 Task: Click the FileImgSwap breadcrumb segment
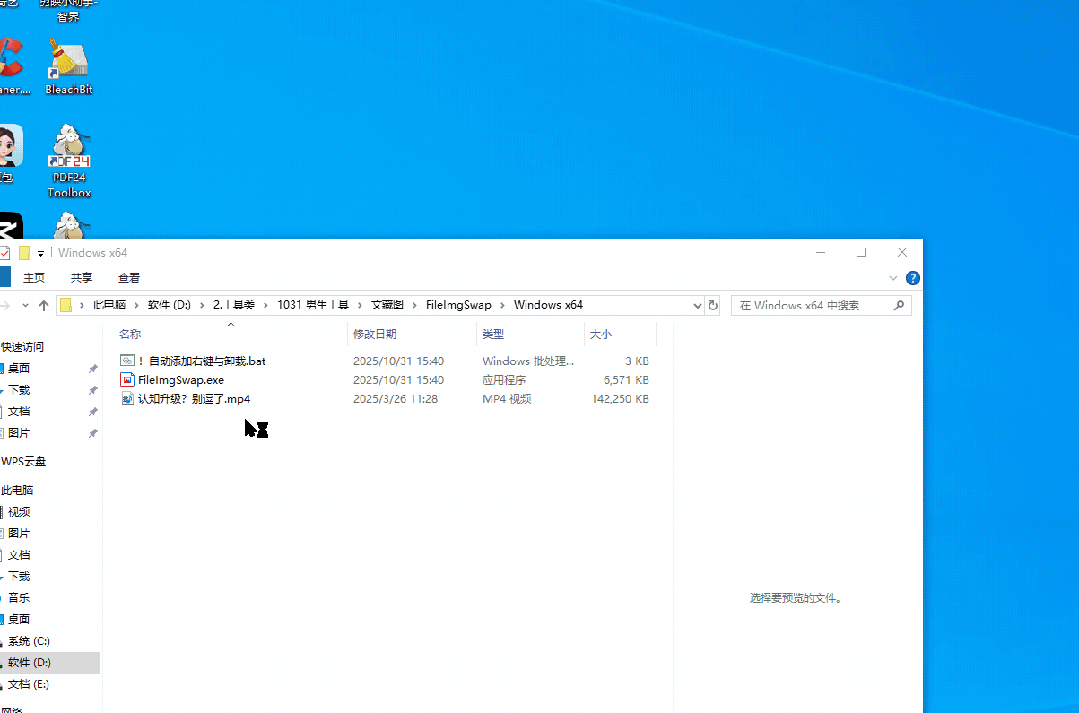click(x=458, y=305)
